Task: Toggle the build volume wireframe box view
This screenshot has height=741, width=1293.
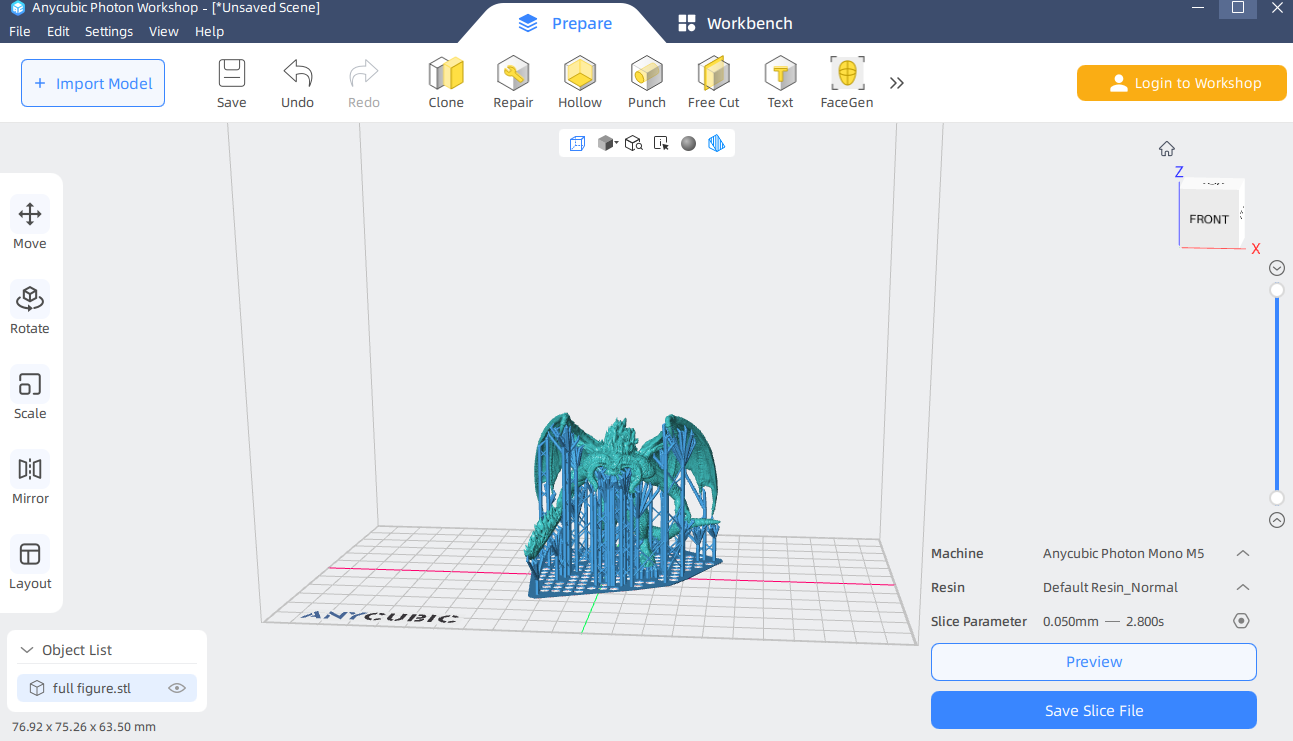Action: (577, 144)
